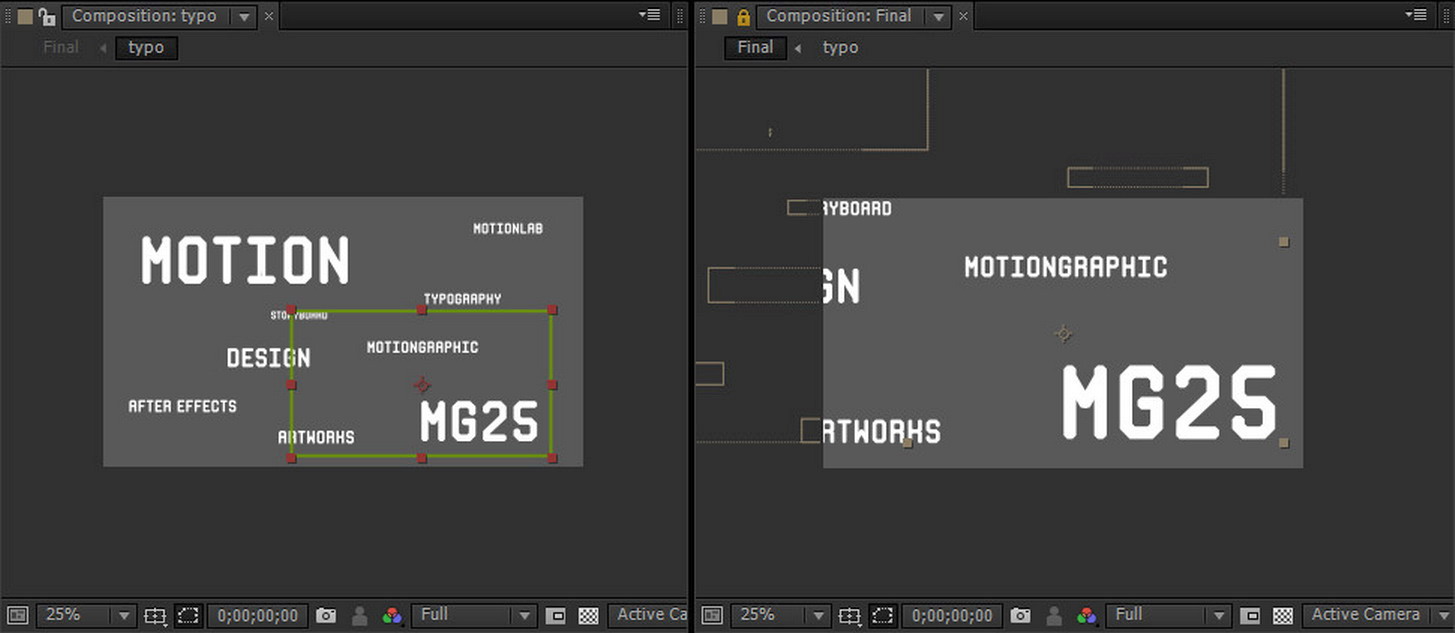Open Composition: Final viewer dropdown

coord(938,17)
